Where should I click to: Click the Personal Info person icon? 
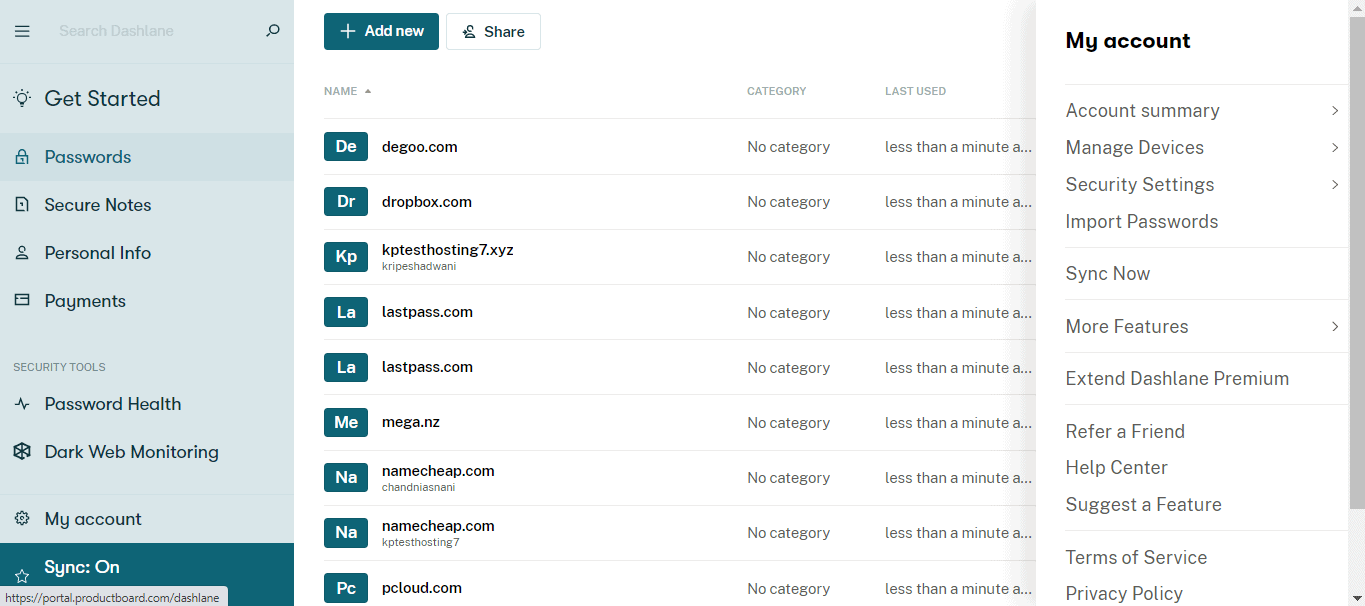point(22,253)
